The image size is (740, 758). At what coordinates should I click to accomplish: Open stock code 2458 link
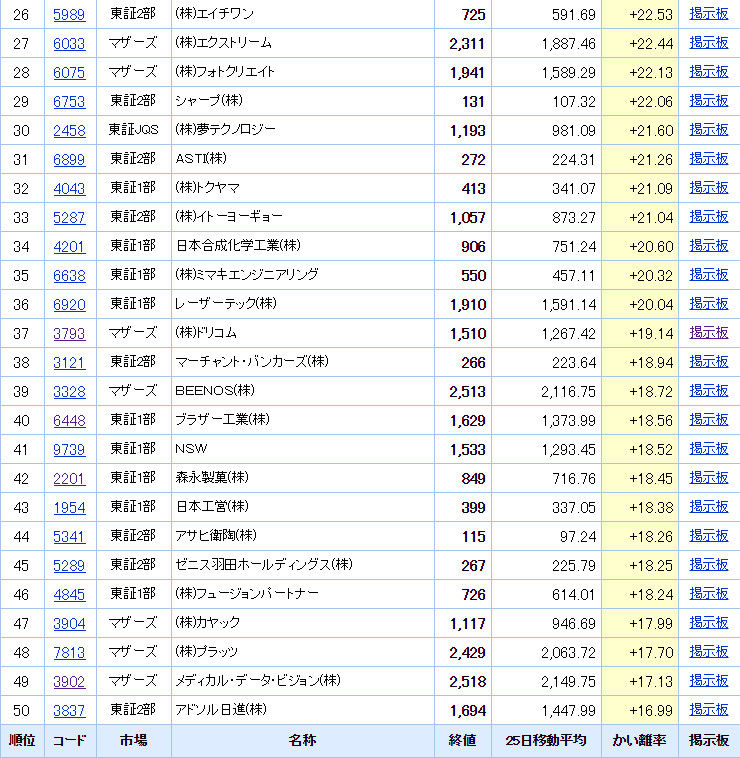click(69, 131)
